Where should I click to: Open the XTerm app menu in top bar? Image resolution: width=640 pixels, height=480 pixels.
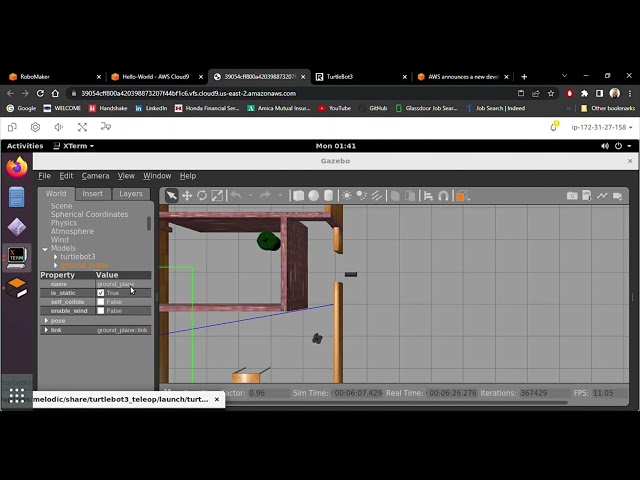(x=74, y=146)
